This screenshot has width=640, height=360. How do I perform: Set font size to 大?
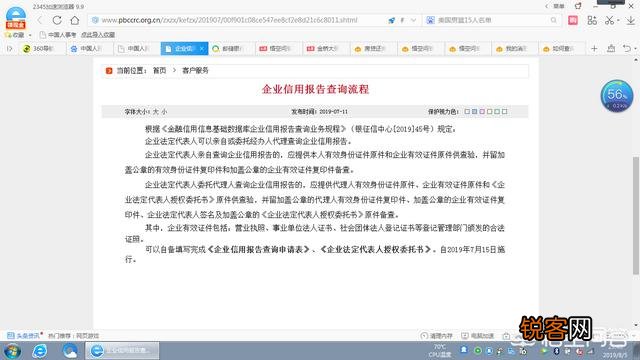click(x=156, y=111)
